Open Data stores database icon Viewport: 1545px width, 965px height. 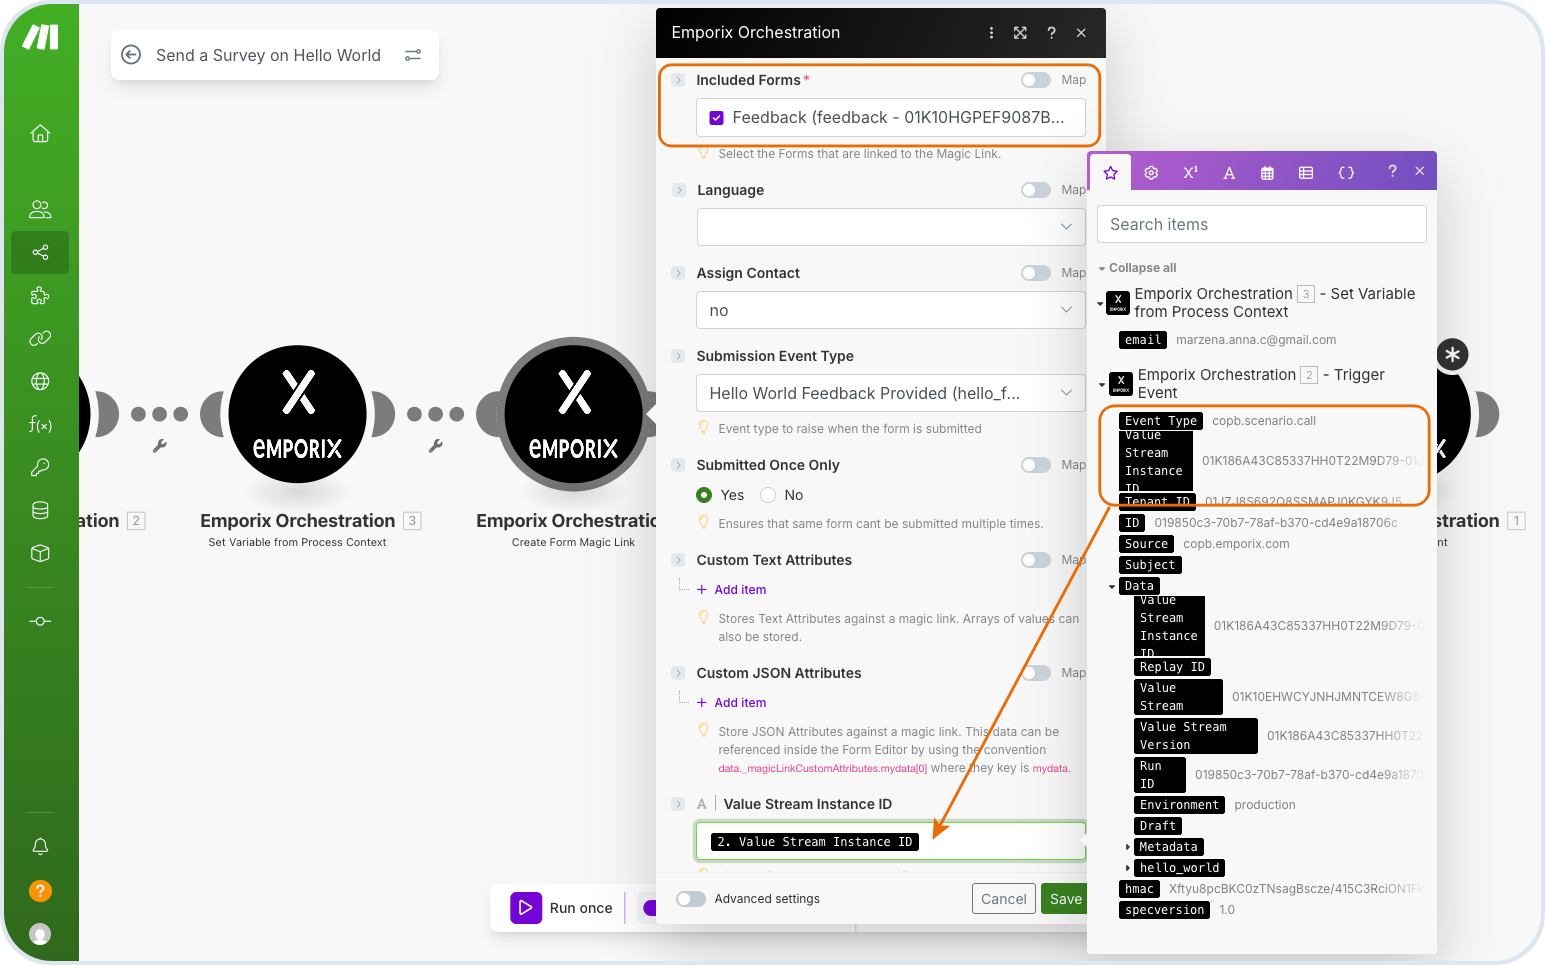tap(40, 510)
